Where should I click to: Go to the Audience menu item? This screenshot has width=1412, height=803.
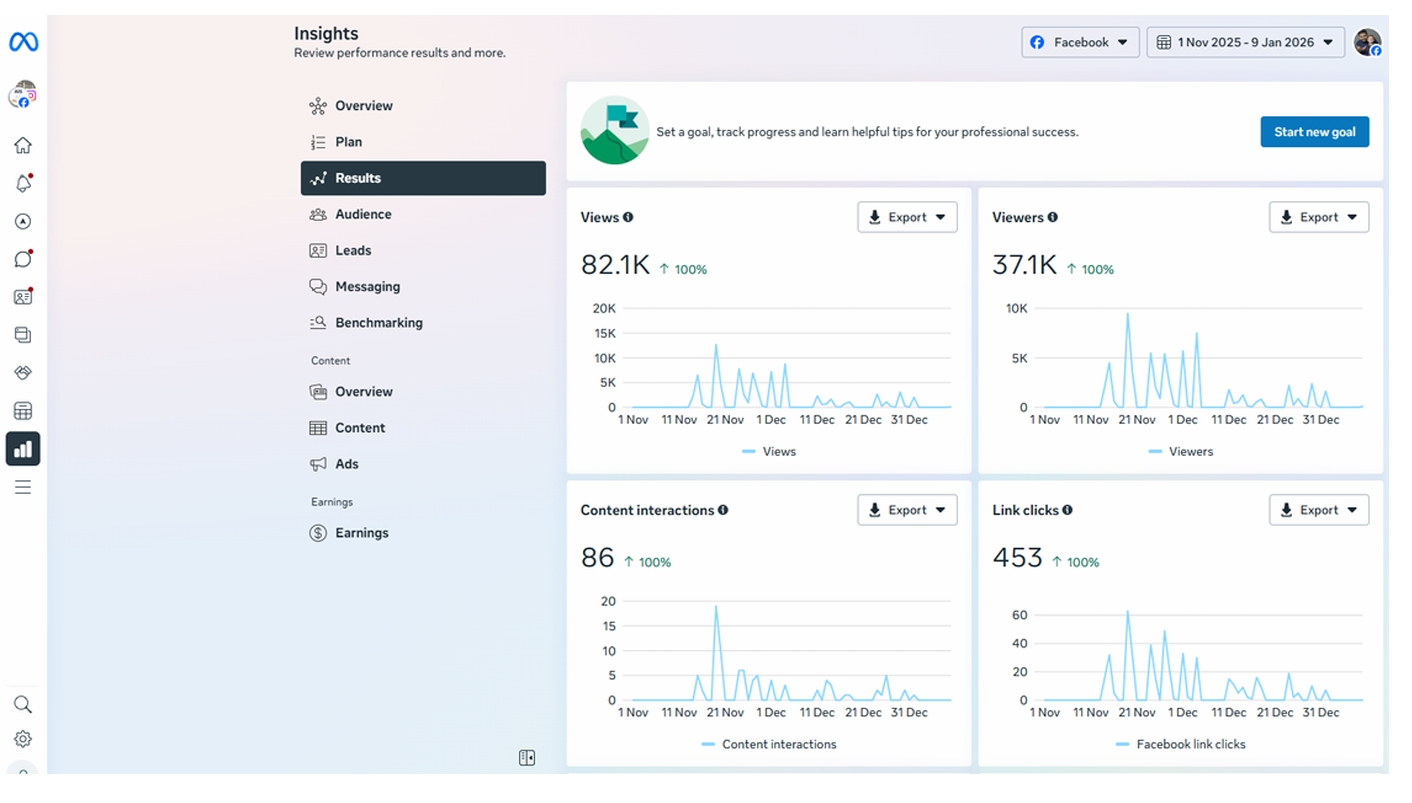[x=363, y=214]
